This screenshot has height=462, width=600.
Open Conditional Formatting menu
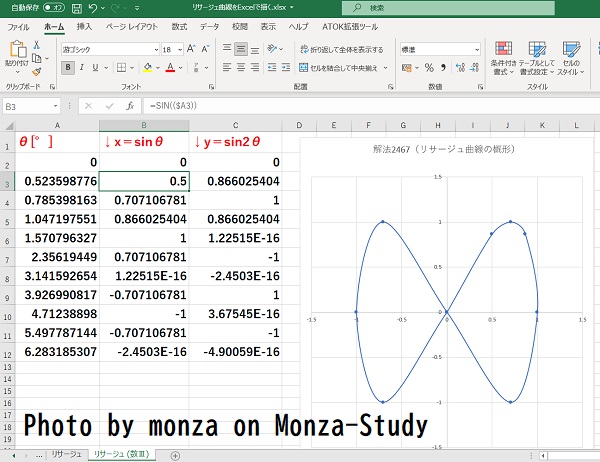click(501, 58)
